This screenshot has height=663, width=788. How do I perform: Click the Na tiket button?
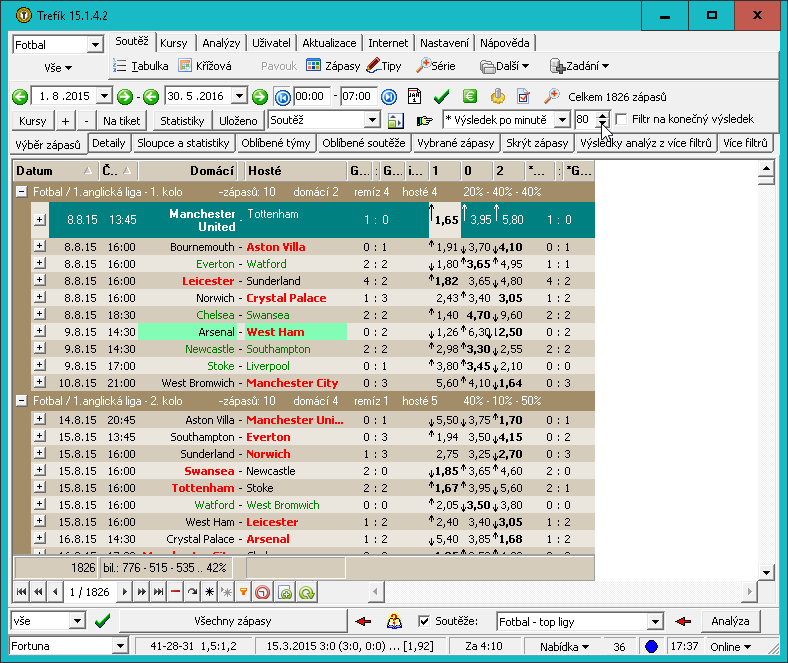(x=122, y=121)
